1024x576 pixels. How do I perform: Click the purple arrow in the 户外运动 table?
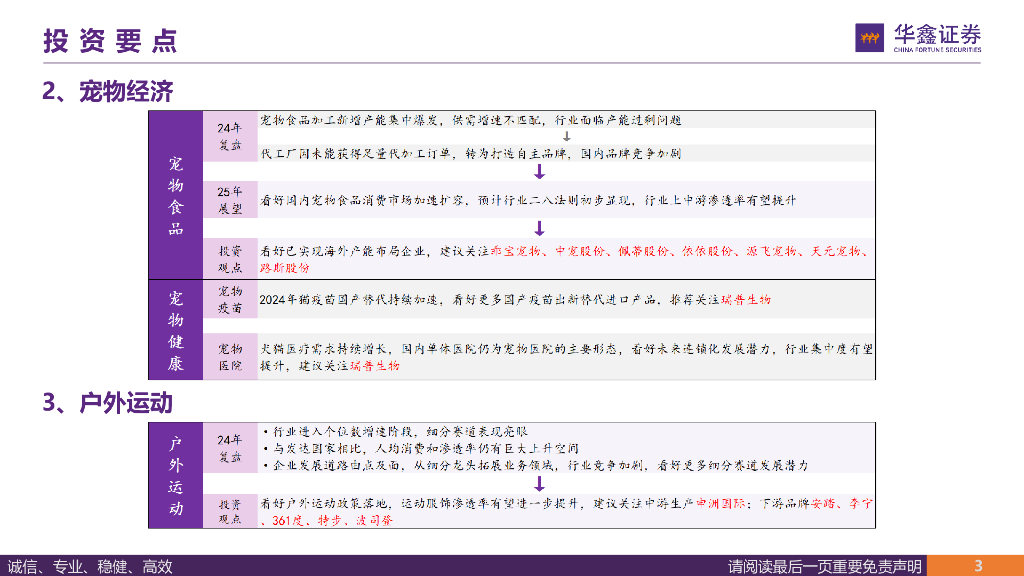click(539, 484)
